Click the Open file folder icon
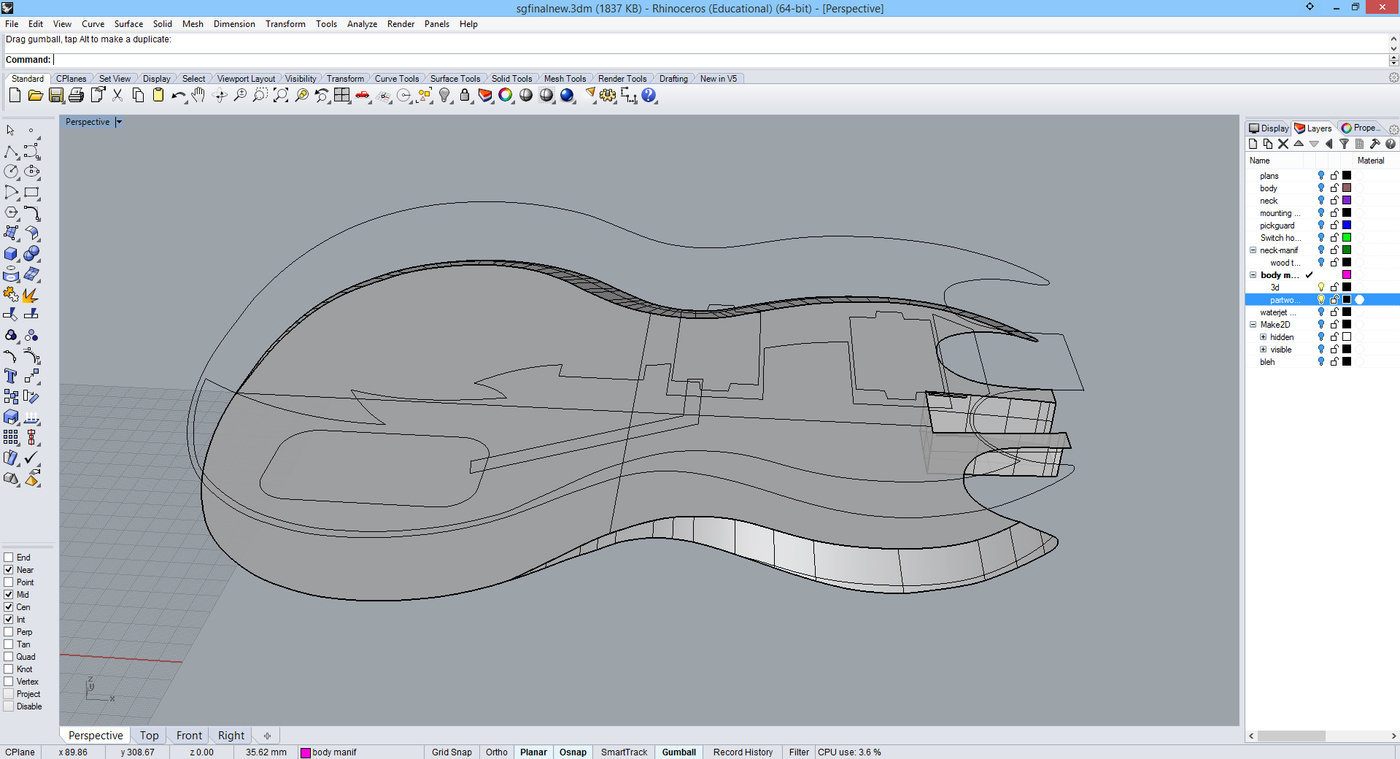The width and height of the screenshot is (1400, 759). click(35, 95)
